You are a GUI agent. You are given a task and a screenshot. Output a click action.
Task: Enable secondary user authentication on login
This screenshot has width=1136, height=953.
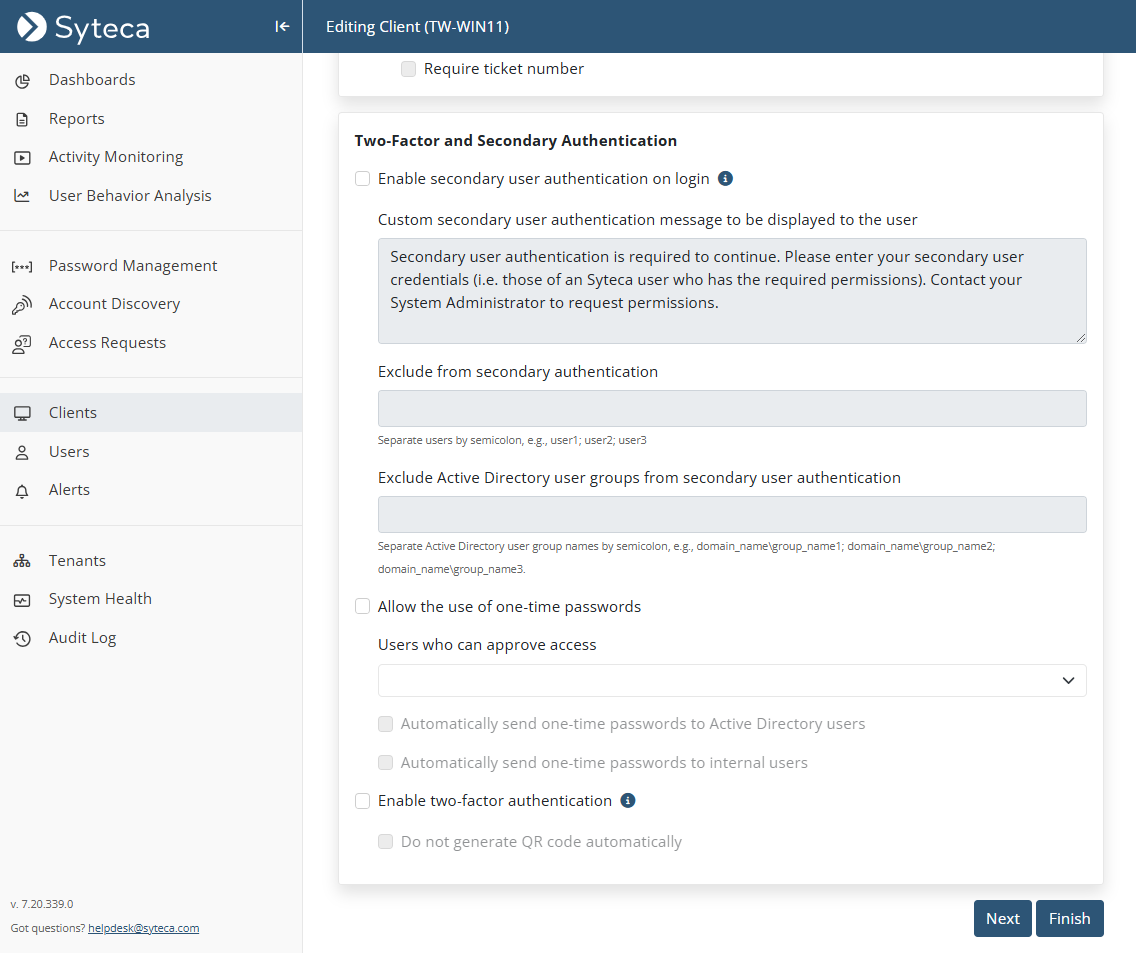tap(363, 179)
